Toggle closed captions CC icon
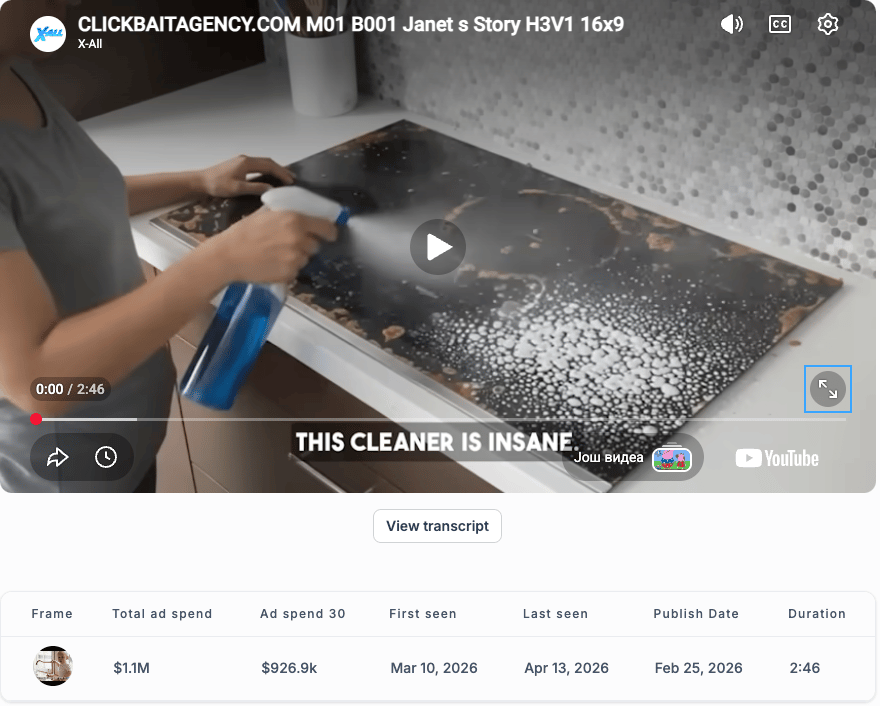 (780, 24)
